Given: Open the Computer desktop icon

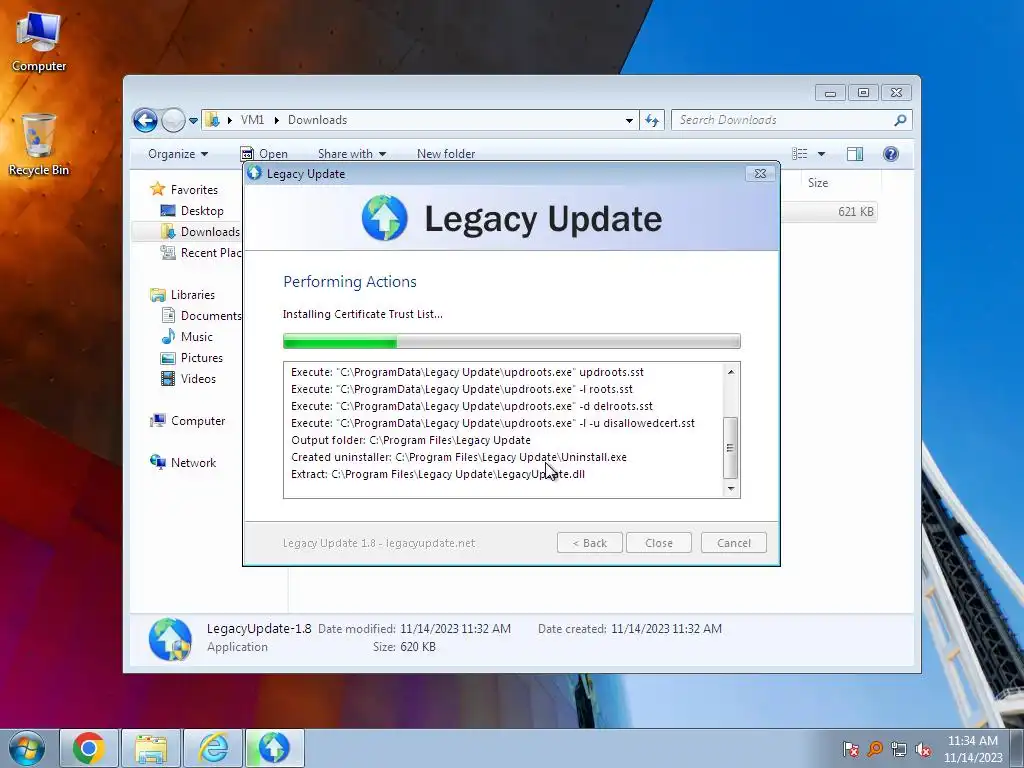Looking at the screenshot, I should pyautogui.click(x=39, y=41).
